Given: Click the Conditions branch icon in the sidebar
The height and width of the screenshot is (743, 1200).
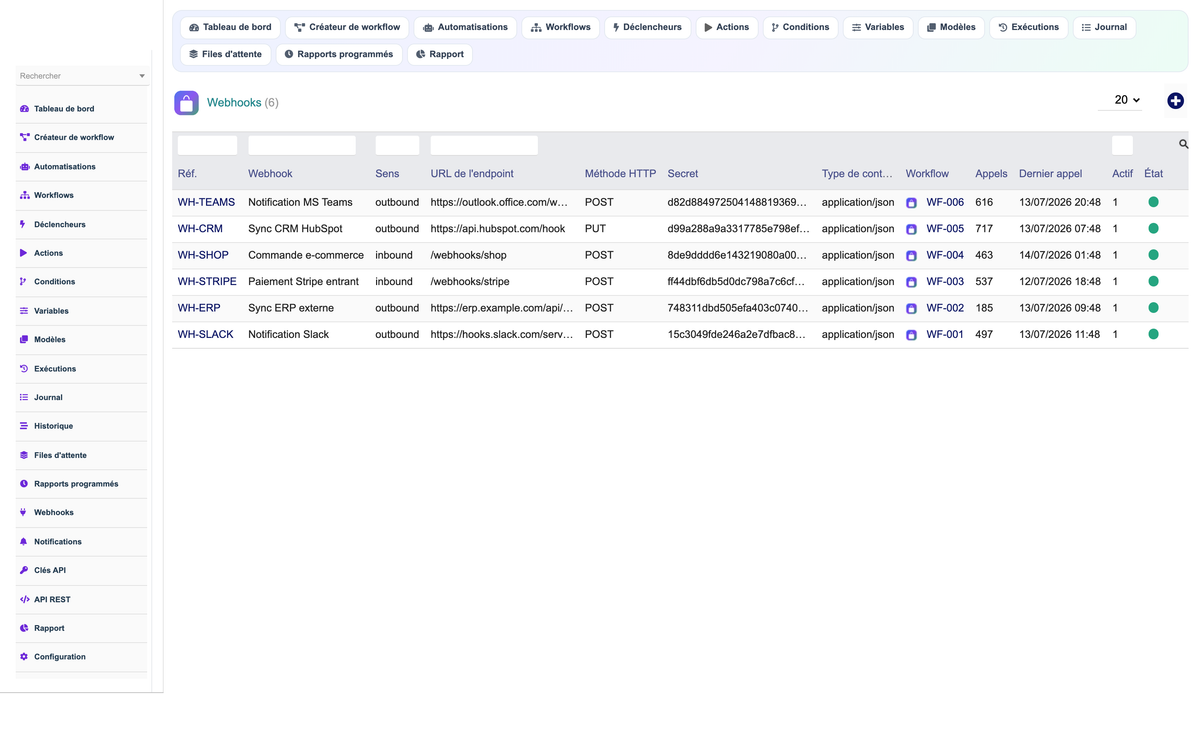Looking at the screenshot, I should point(24,282).
